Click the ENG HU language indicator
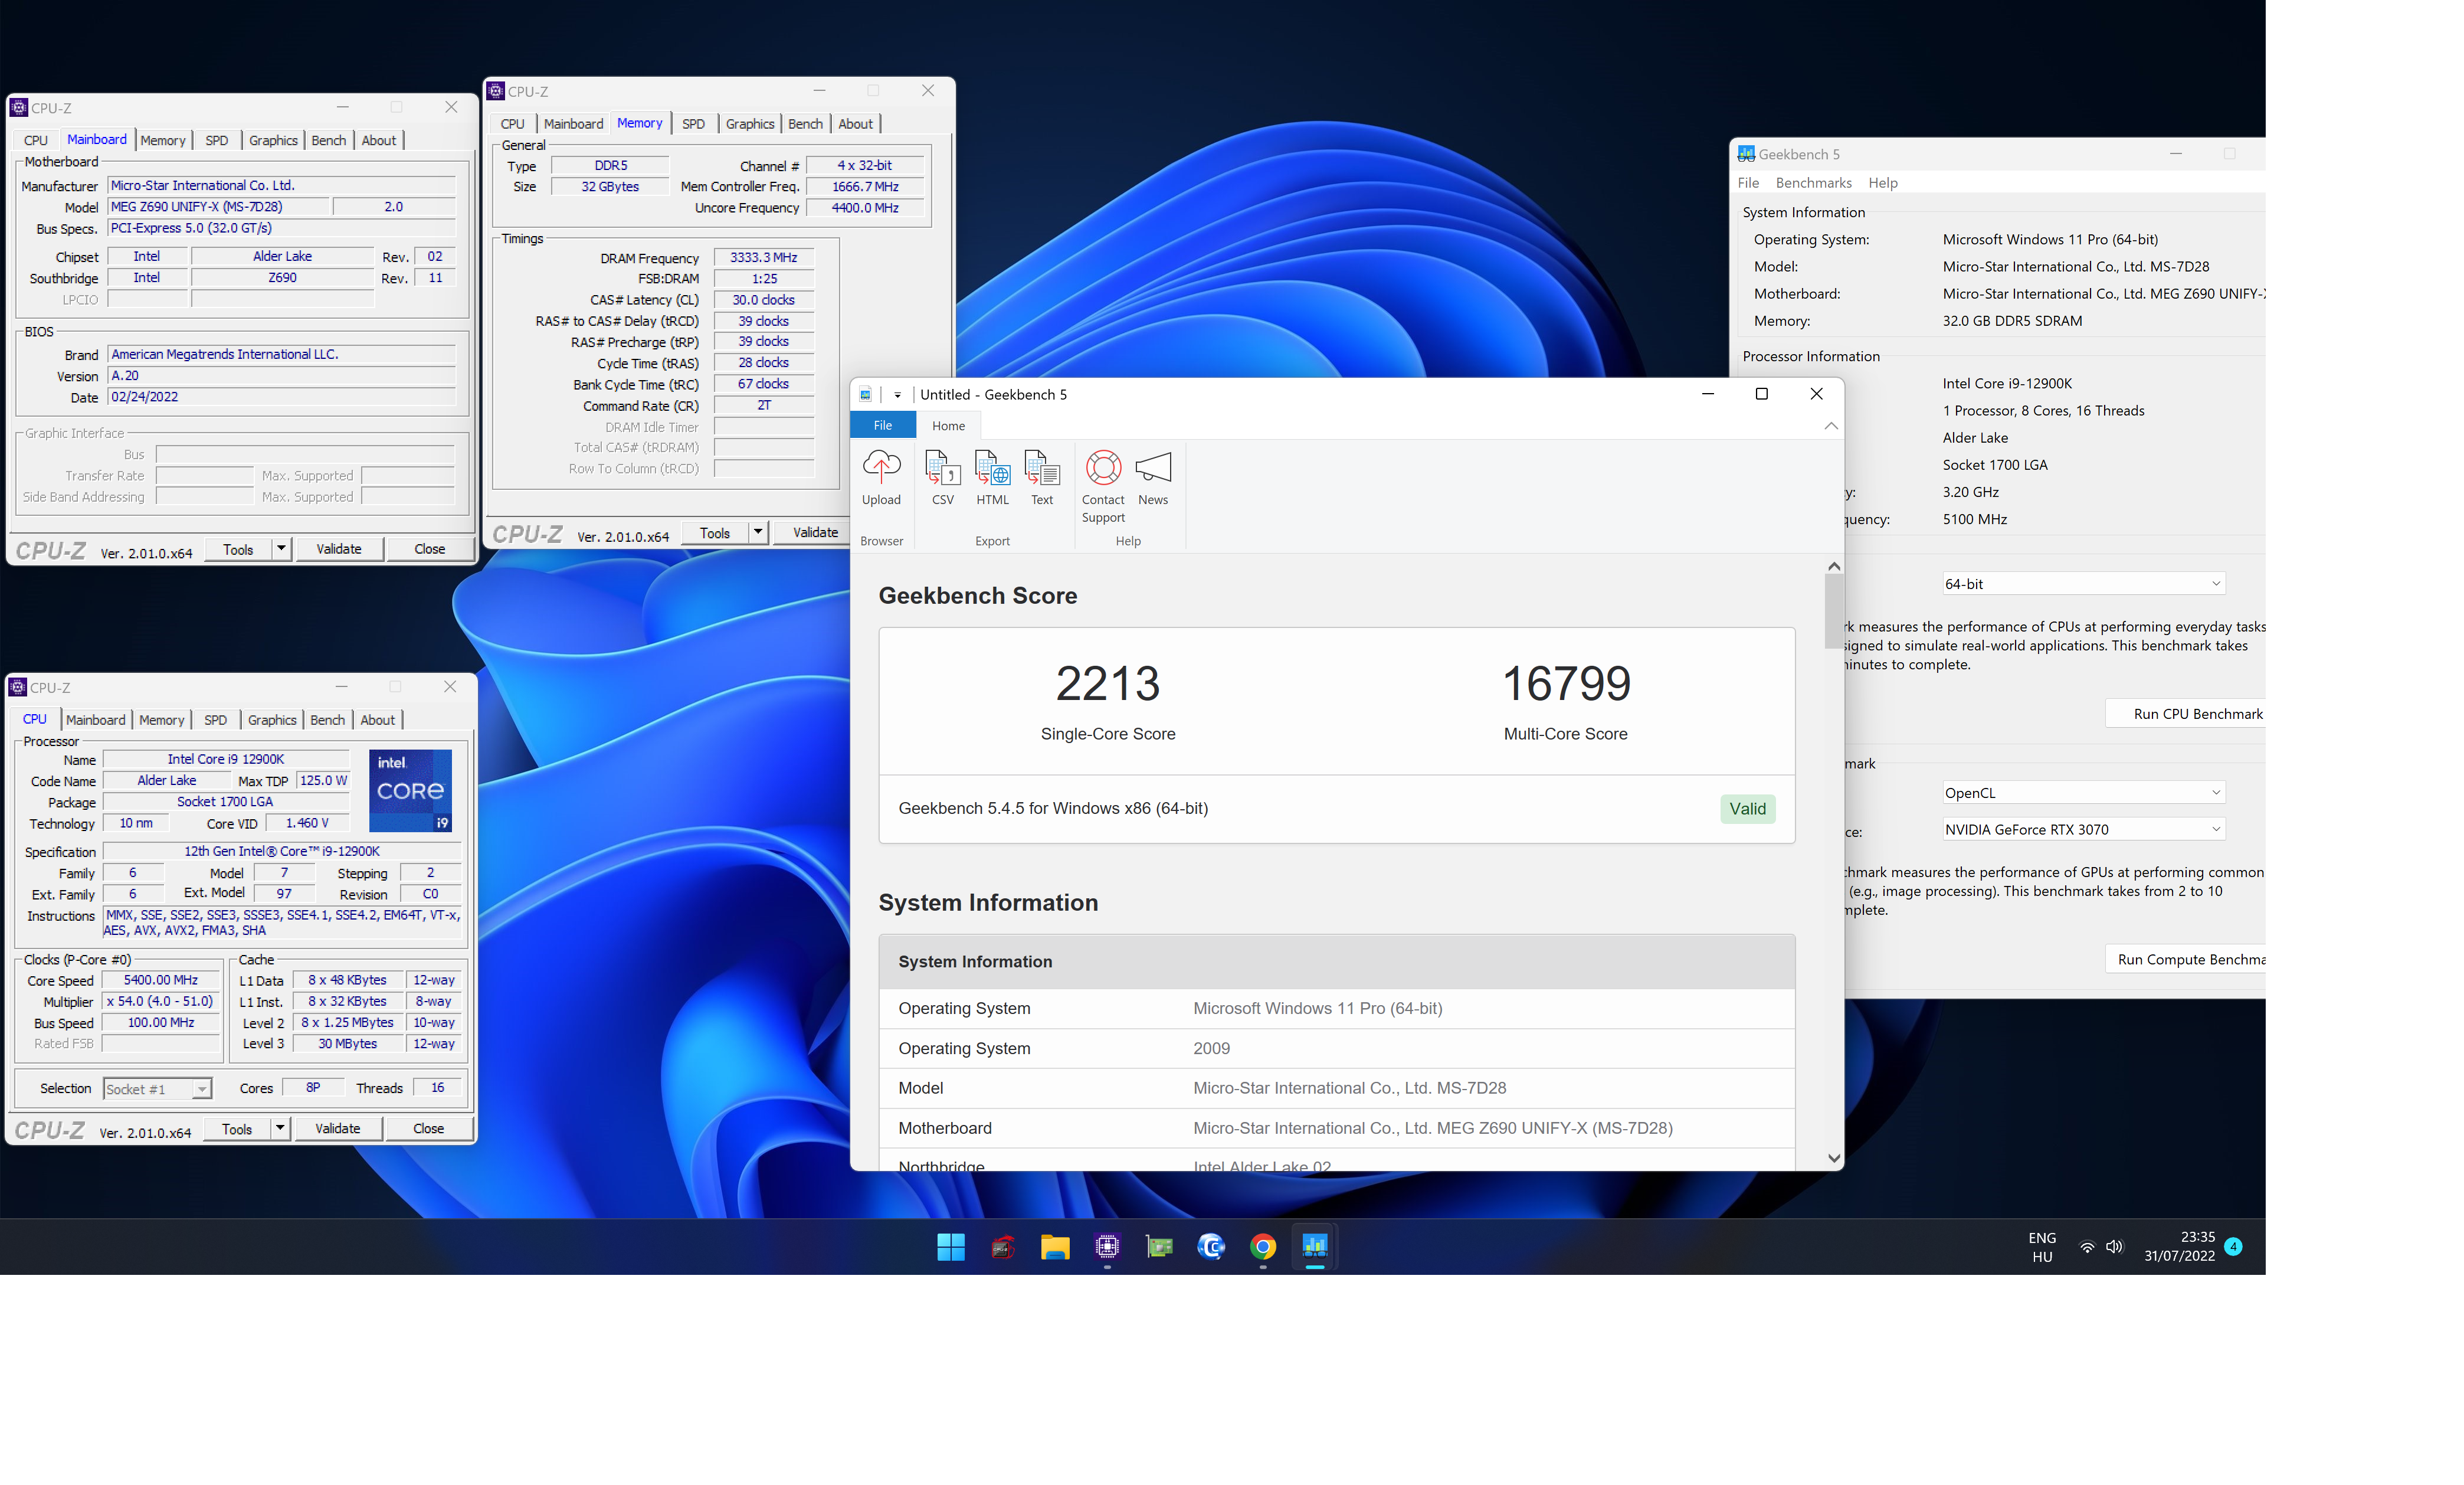2464x1485 pixels. pos(2042,1247)
